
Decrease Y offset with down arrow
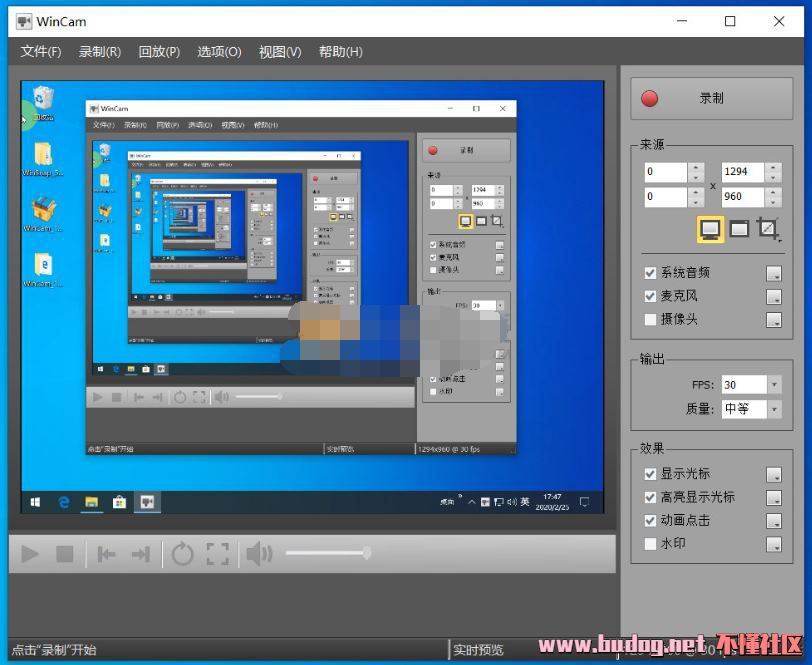[x=696, y=202]
